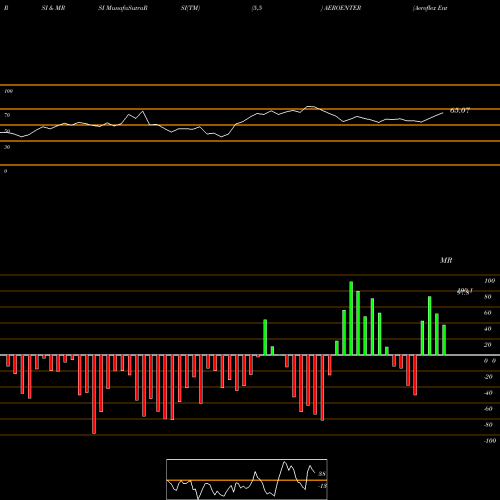Click the -100 label on MR axis
The image size is (500, 500).
[x=490, y=441]
